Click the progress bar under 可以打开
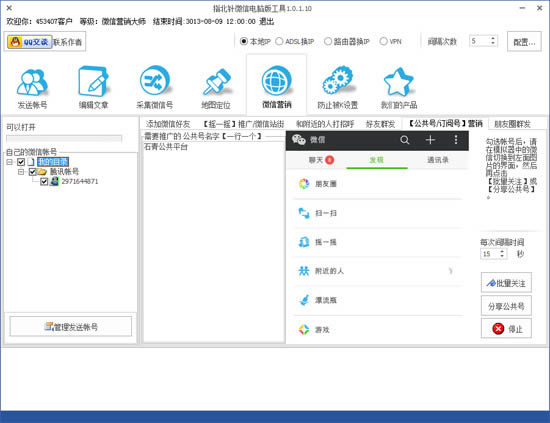Viewport: 550px width, 423px height. click(64, 138)
